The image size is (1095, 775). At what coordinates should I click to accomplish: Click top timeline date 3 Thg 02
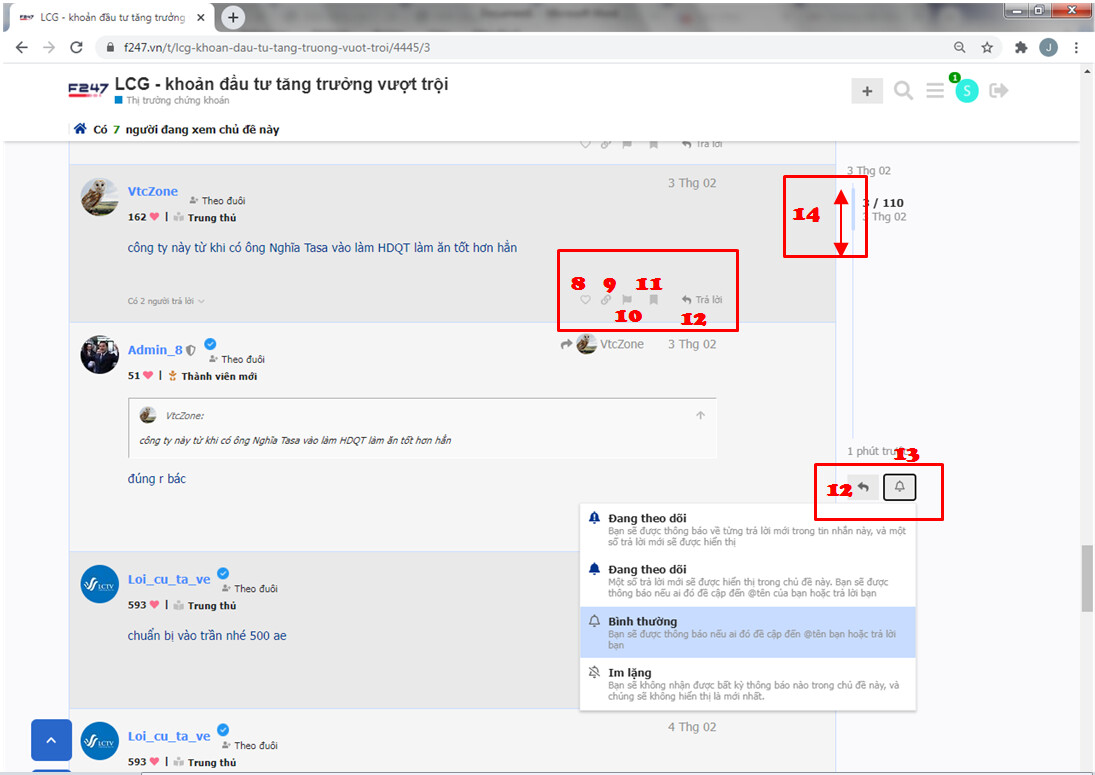coord(869,170)
